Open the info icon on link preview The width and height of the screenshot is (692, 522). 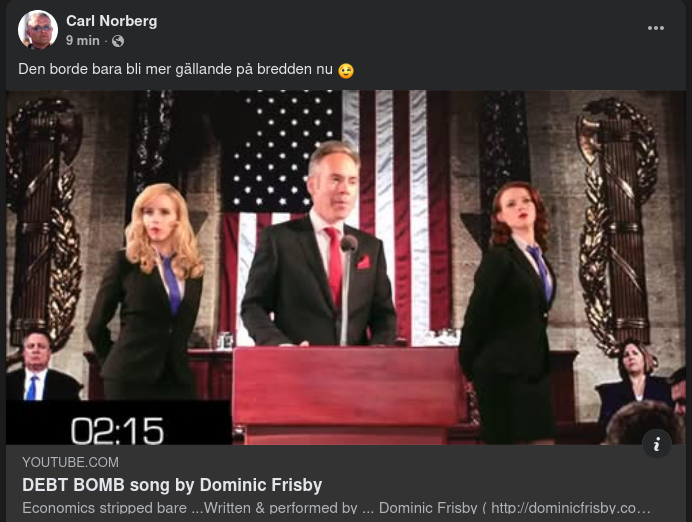657,443
